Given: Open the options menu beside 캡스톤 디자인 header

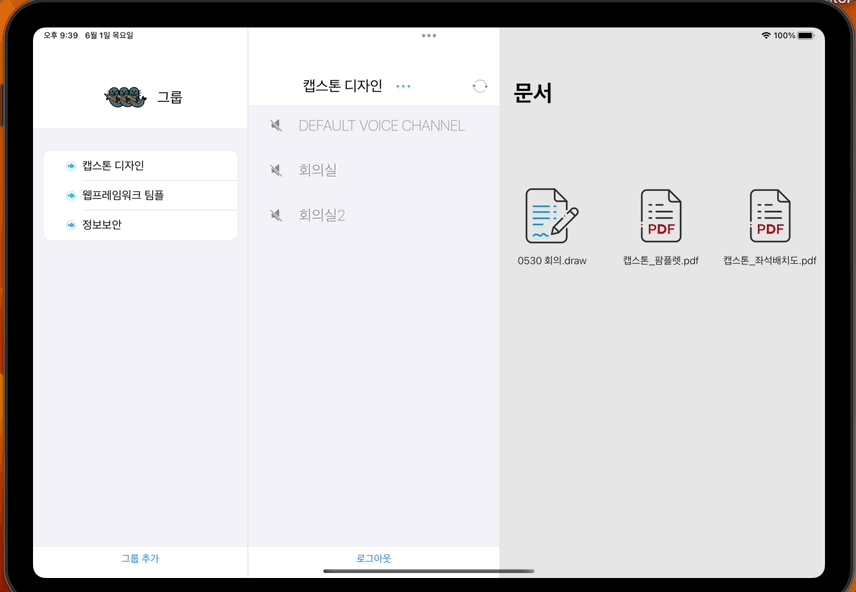Looking at the screenshot, I should 403,87.
